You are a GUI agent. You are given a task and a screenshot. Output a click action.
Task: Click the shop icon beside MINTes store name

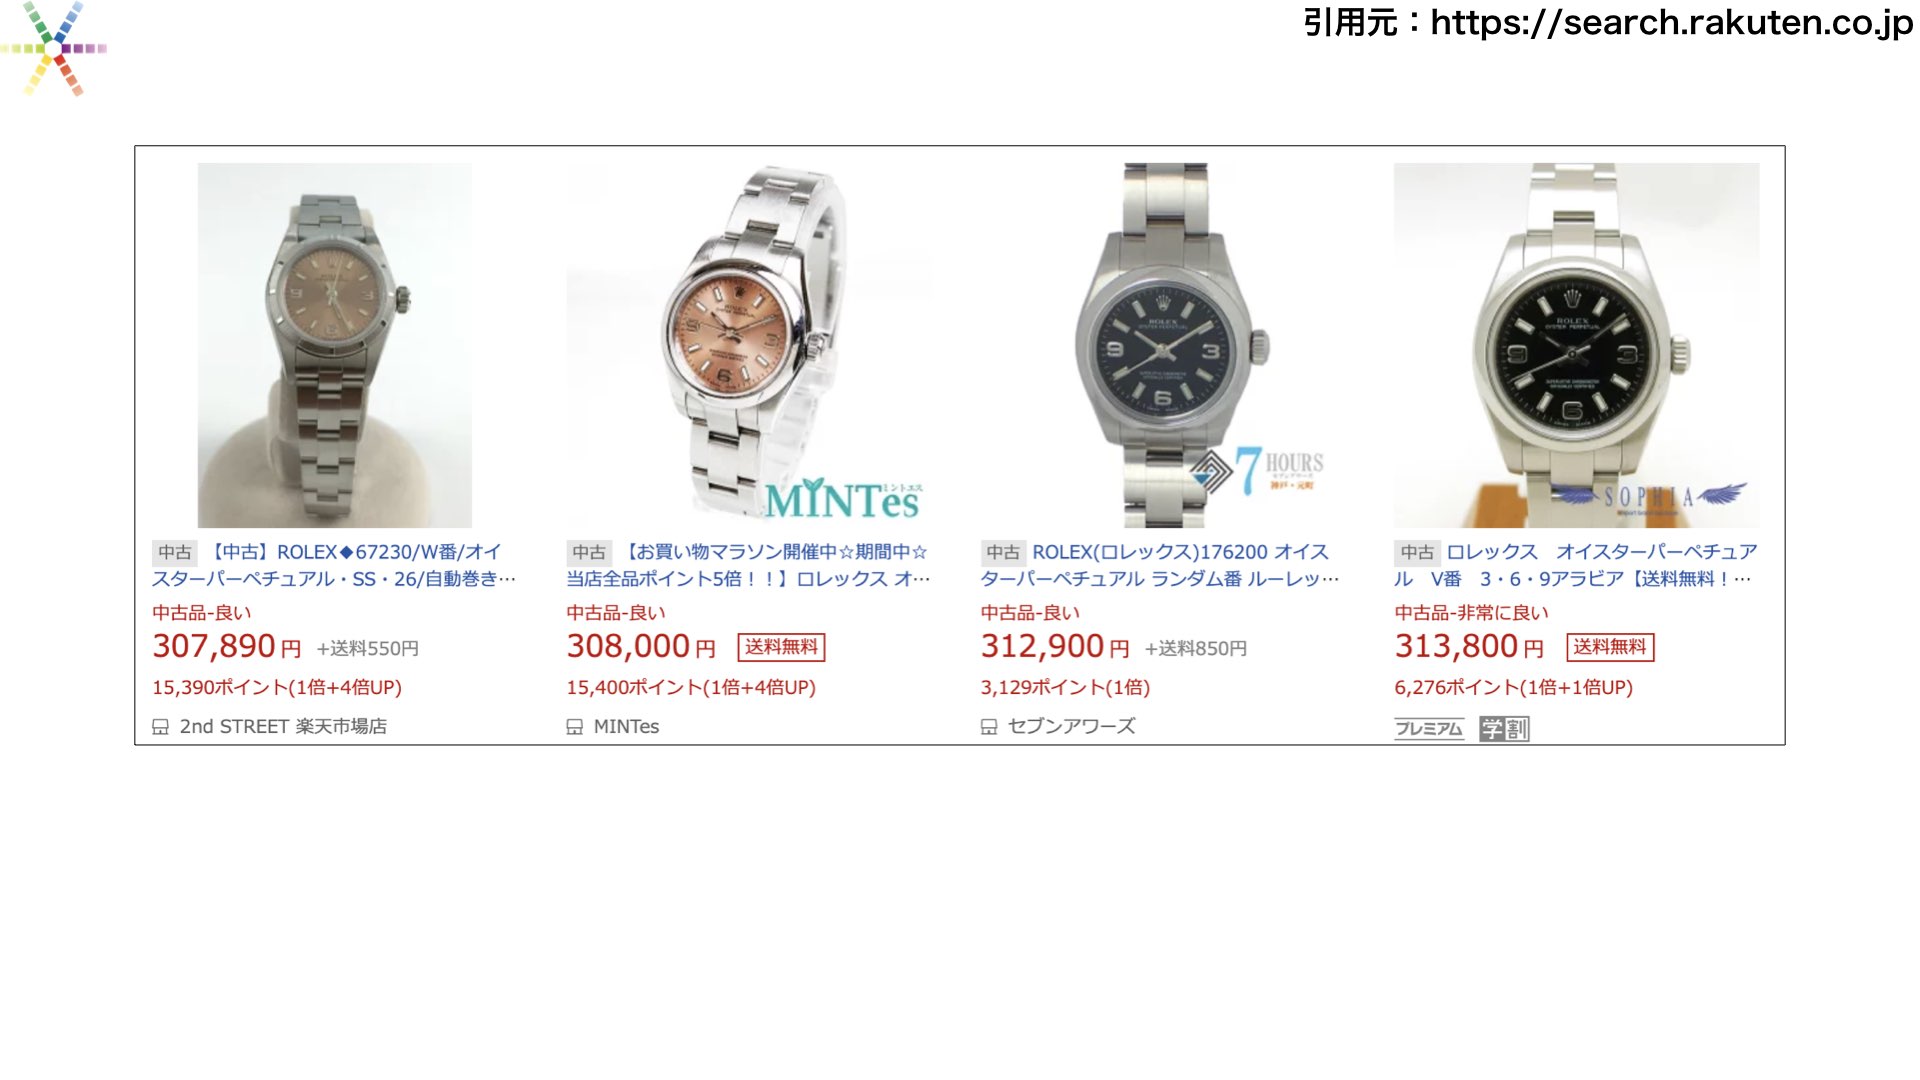pyautogui.click(x=574, y=727)
